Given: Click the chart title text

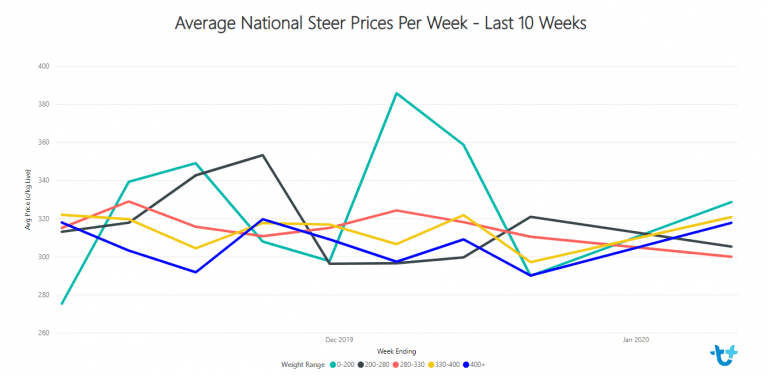Looking at the screenshot, I should pyautogui.click(x=381, y=23).
